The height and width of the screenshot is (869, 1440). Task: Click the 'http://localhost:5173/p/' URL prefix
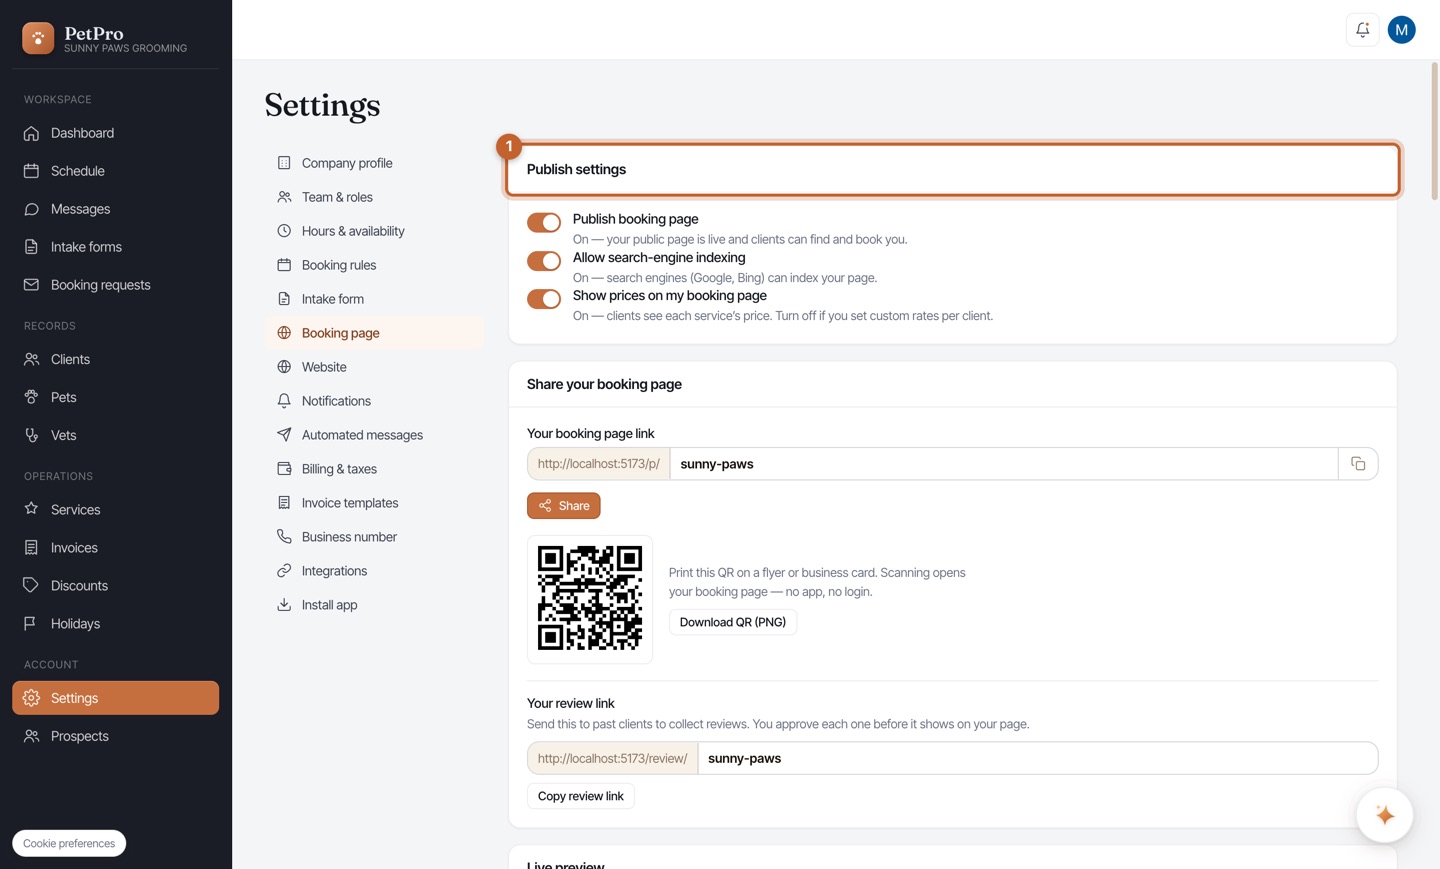(x=599, y=464)
